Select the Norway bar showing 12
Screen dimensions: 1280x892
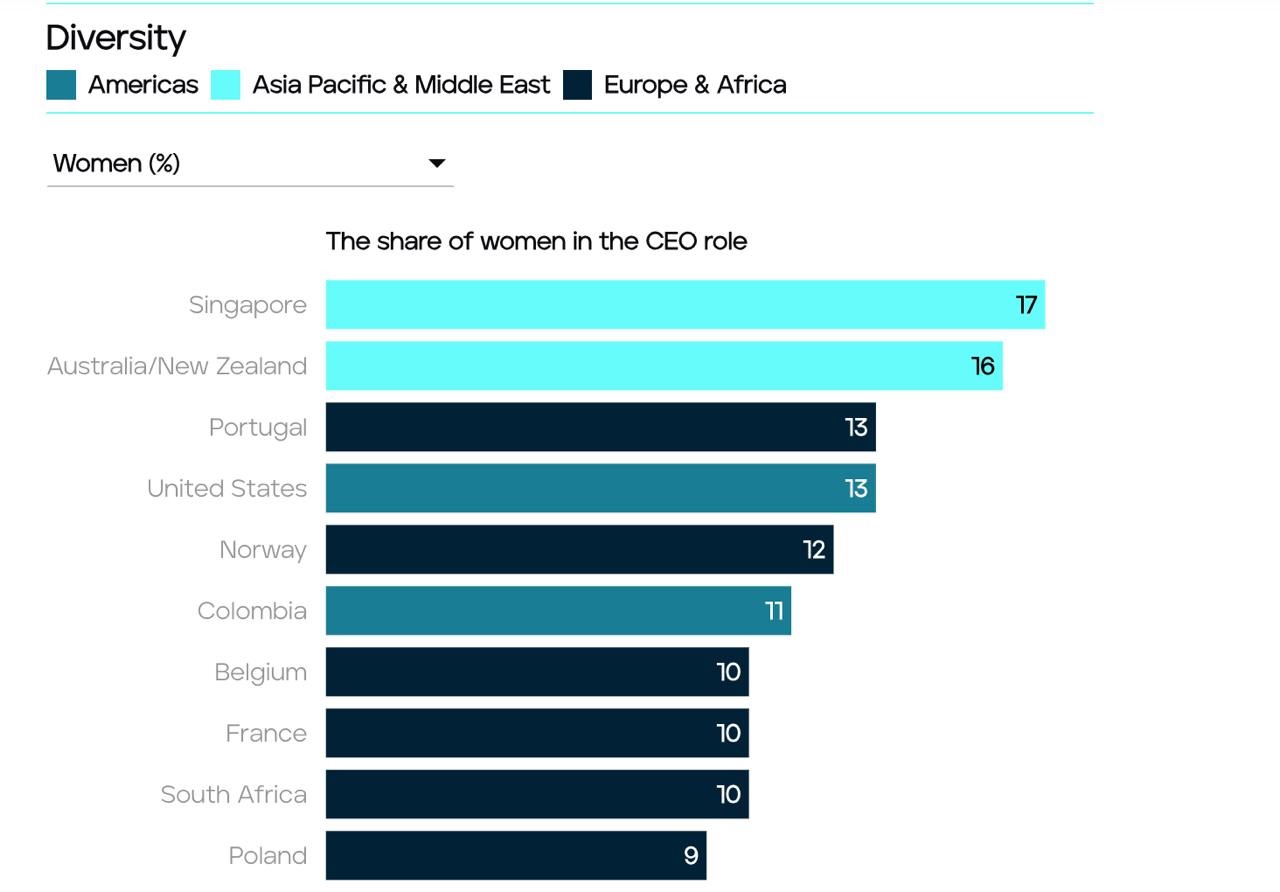click(x=579, y=549)
